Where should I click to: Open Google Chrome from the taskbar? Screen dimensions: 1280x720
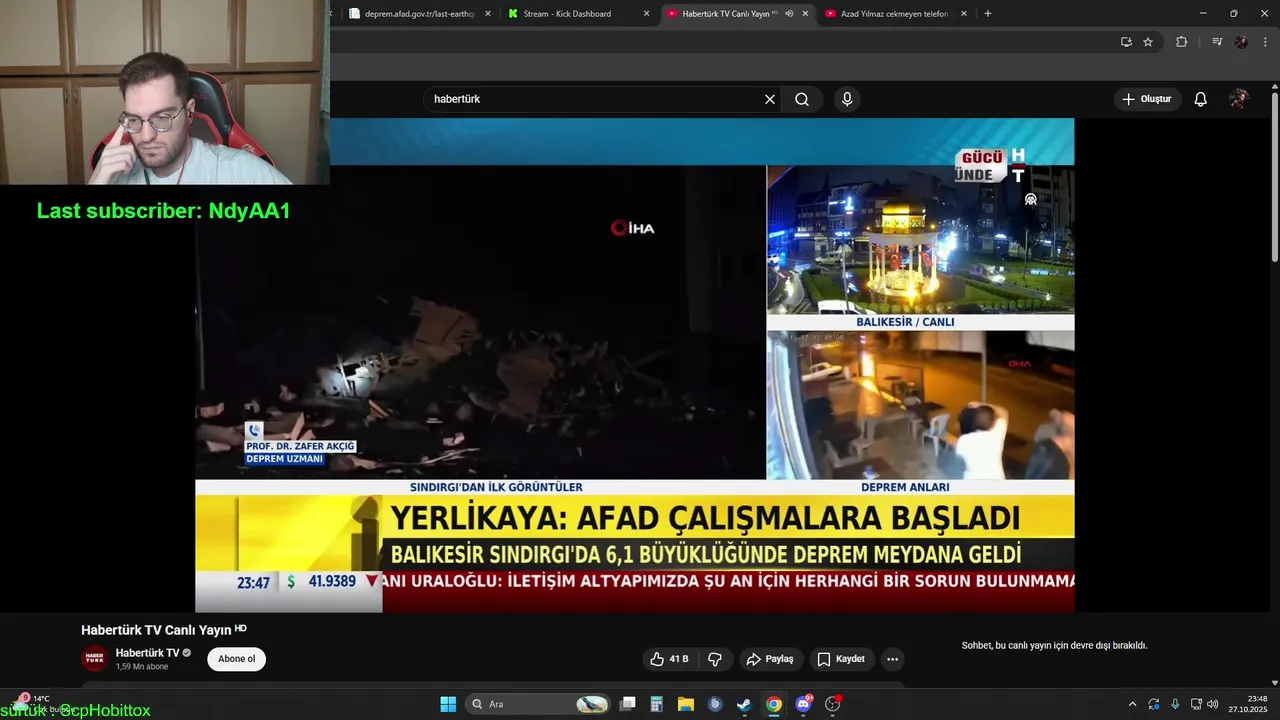click(x=774, y=704)
